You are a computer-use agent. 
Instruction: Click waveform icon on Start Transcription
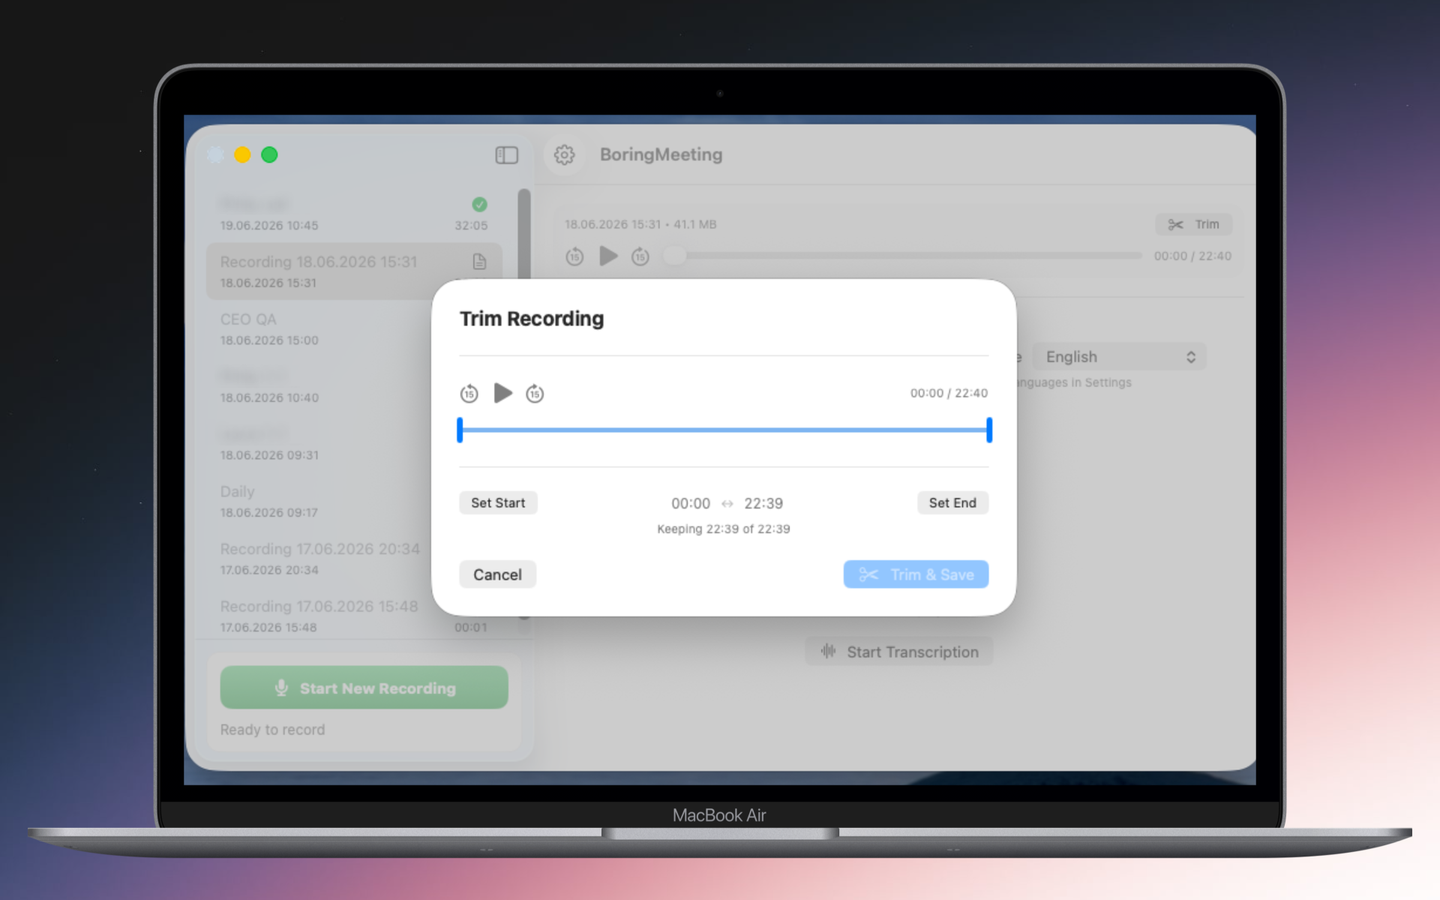(x=828, y=651)
